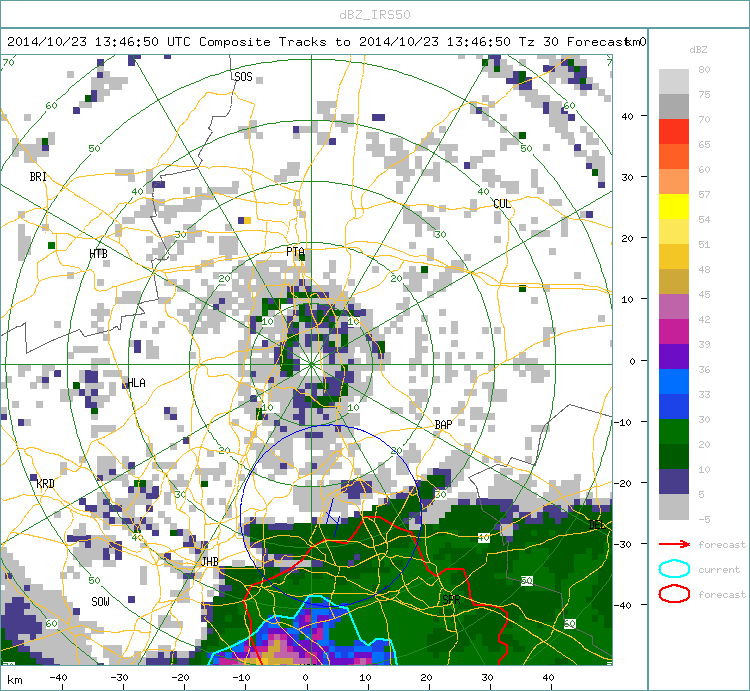Click the 42 dBZ pink swatch
The width and height of the screenshot is (750, 691).
(x=674, y=306)
